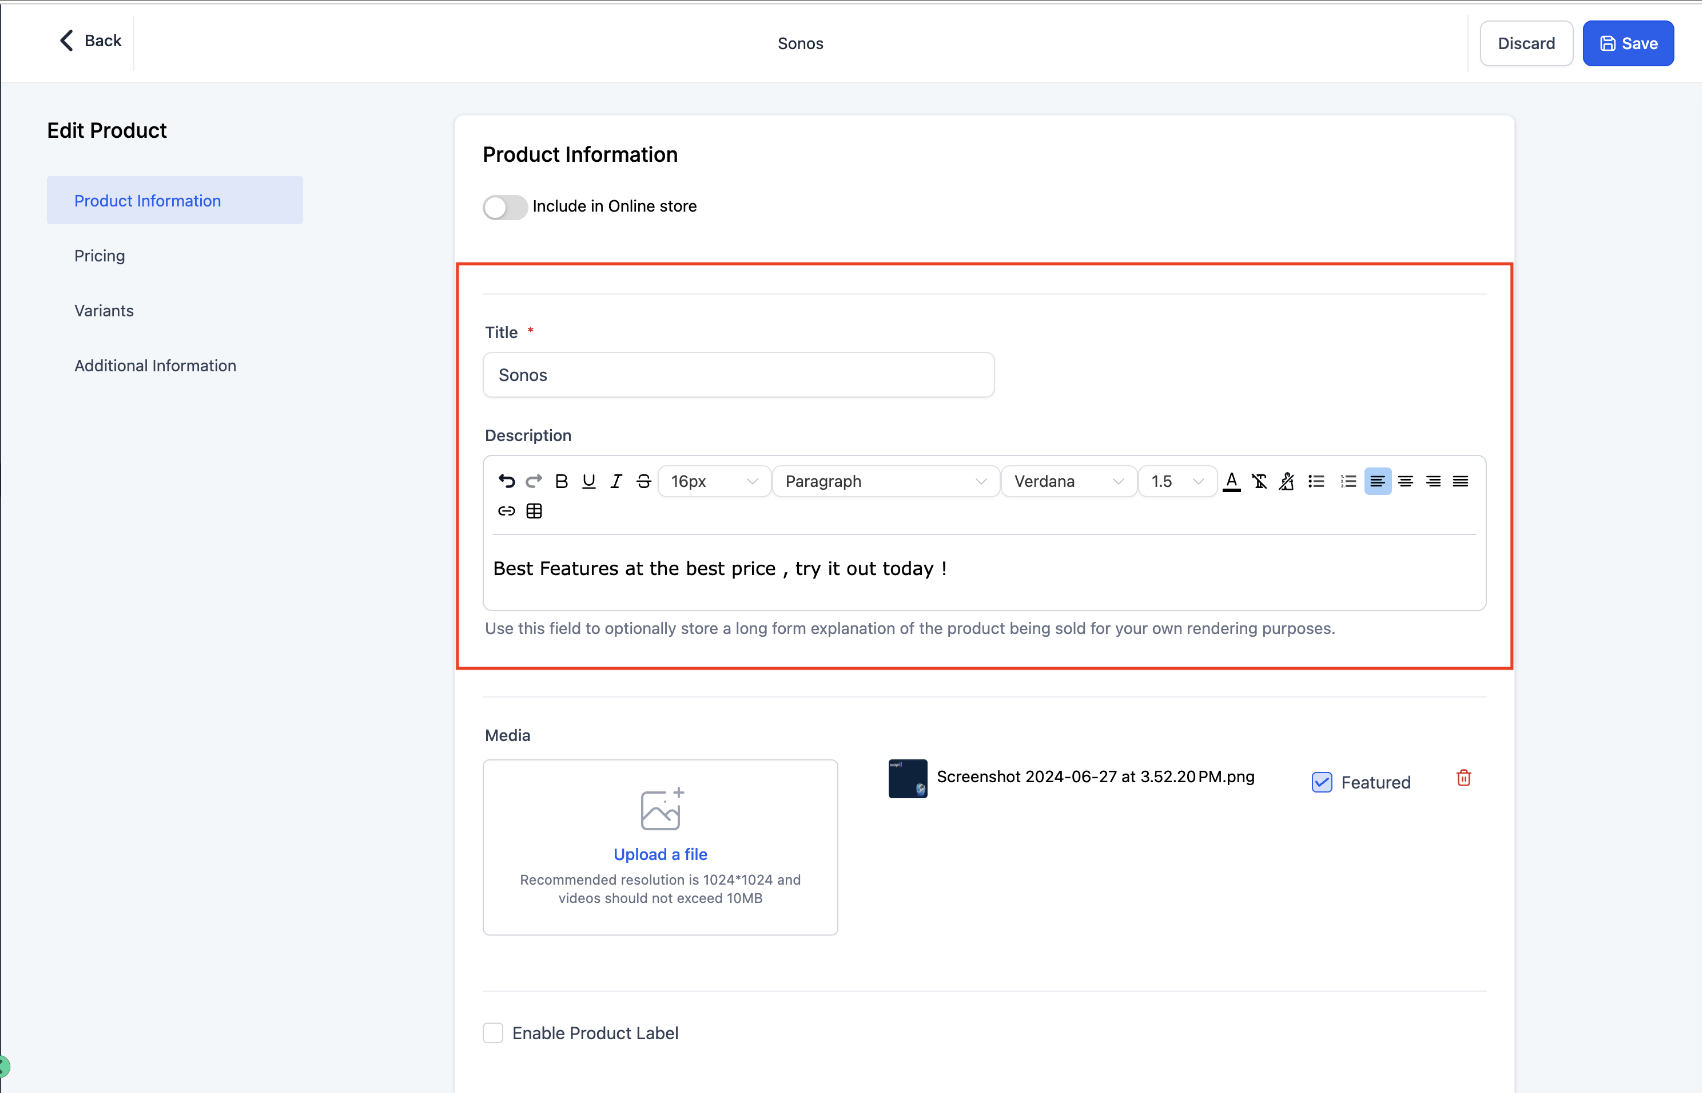Apply italic formatting
Screen dimensions: 1702x1093
click(x=616, y=481)
